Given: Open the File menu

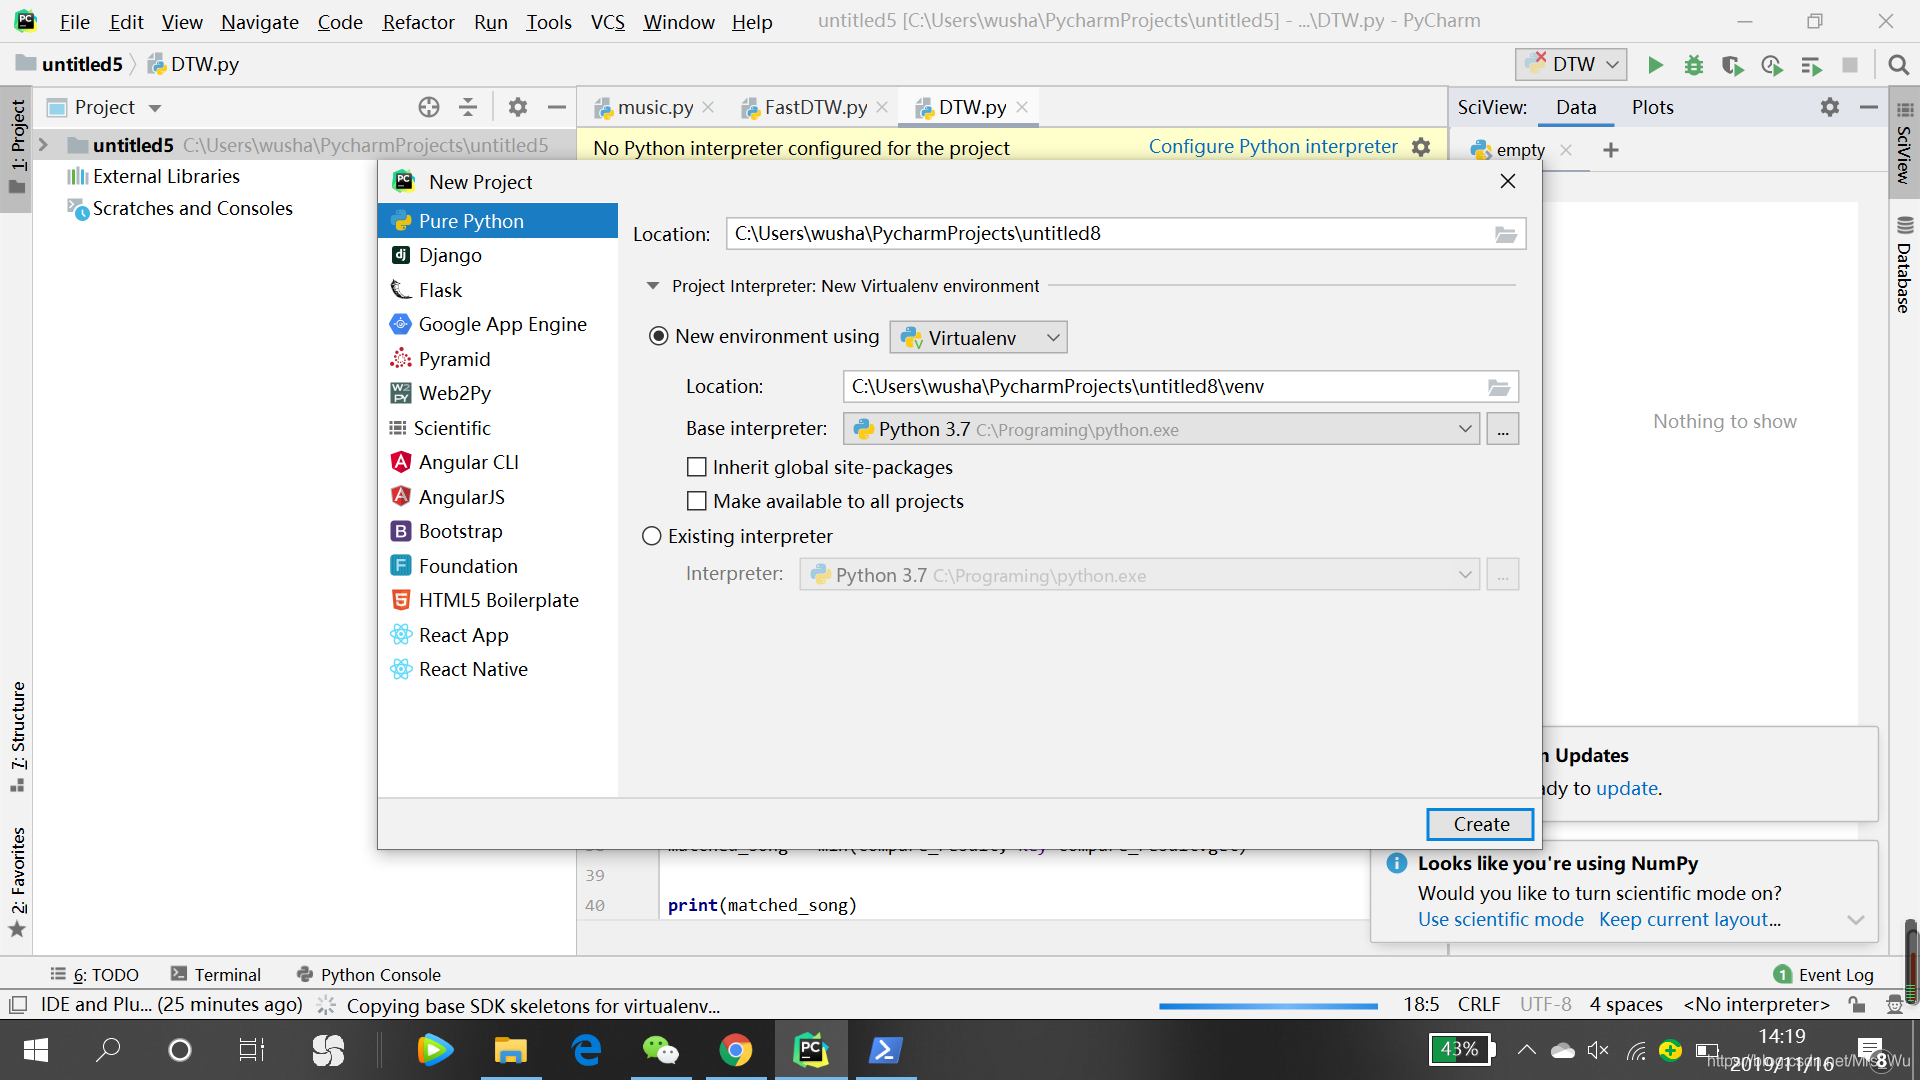Looking at the screenshot, I should 75,22.
